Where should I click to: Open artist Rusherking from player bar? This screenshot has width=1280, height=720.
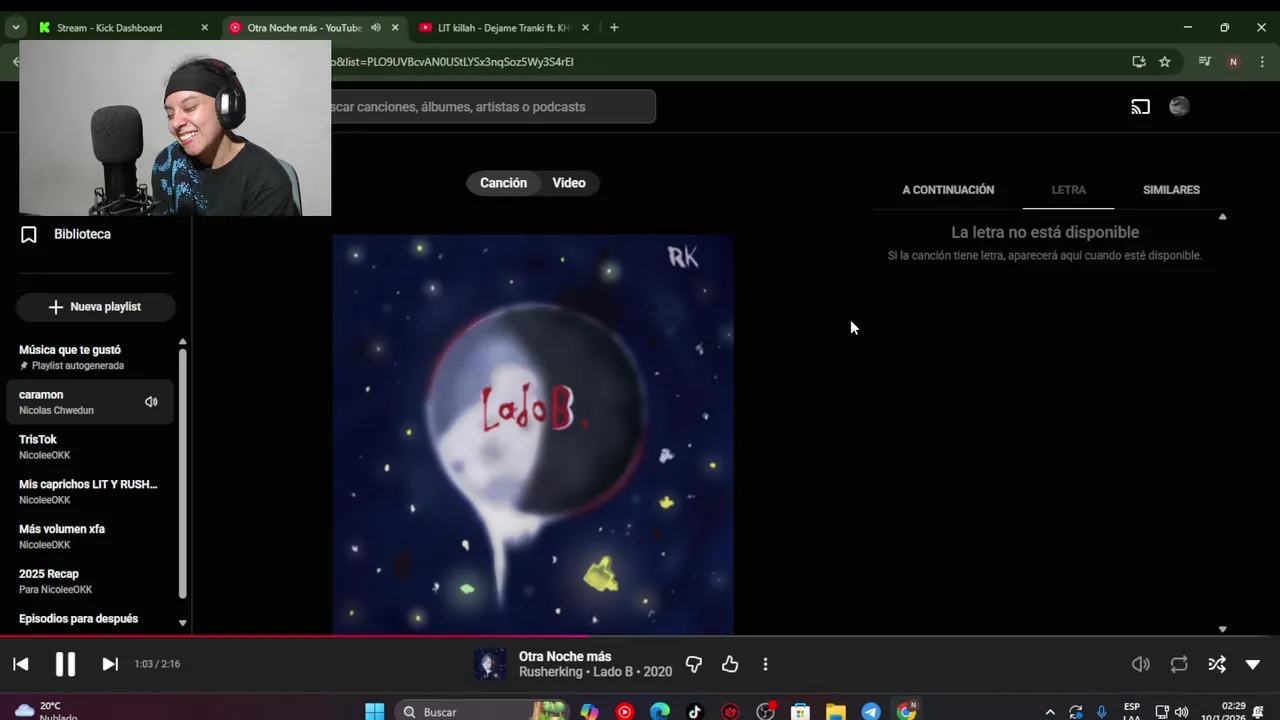coord(550,672)
